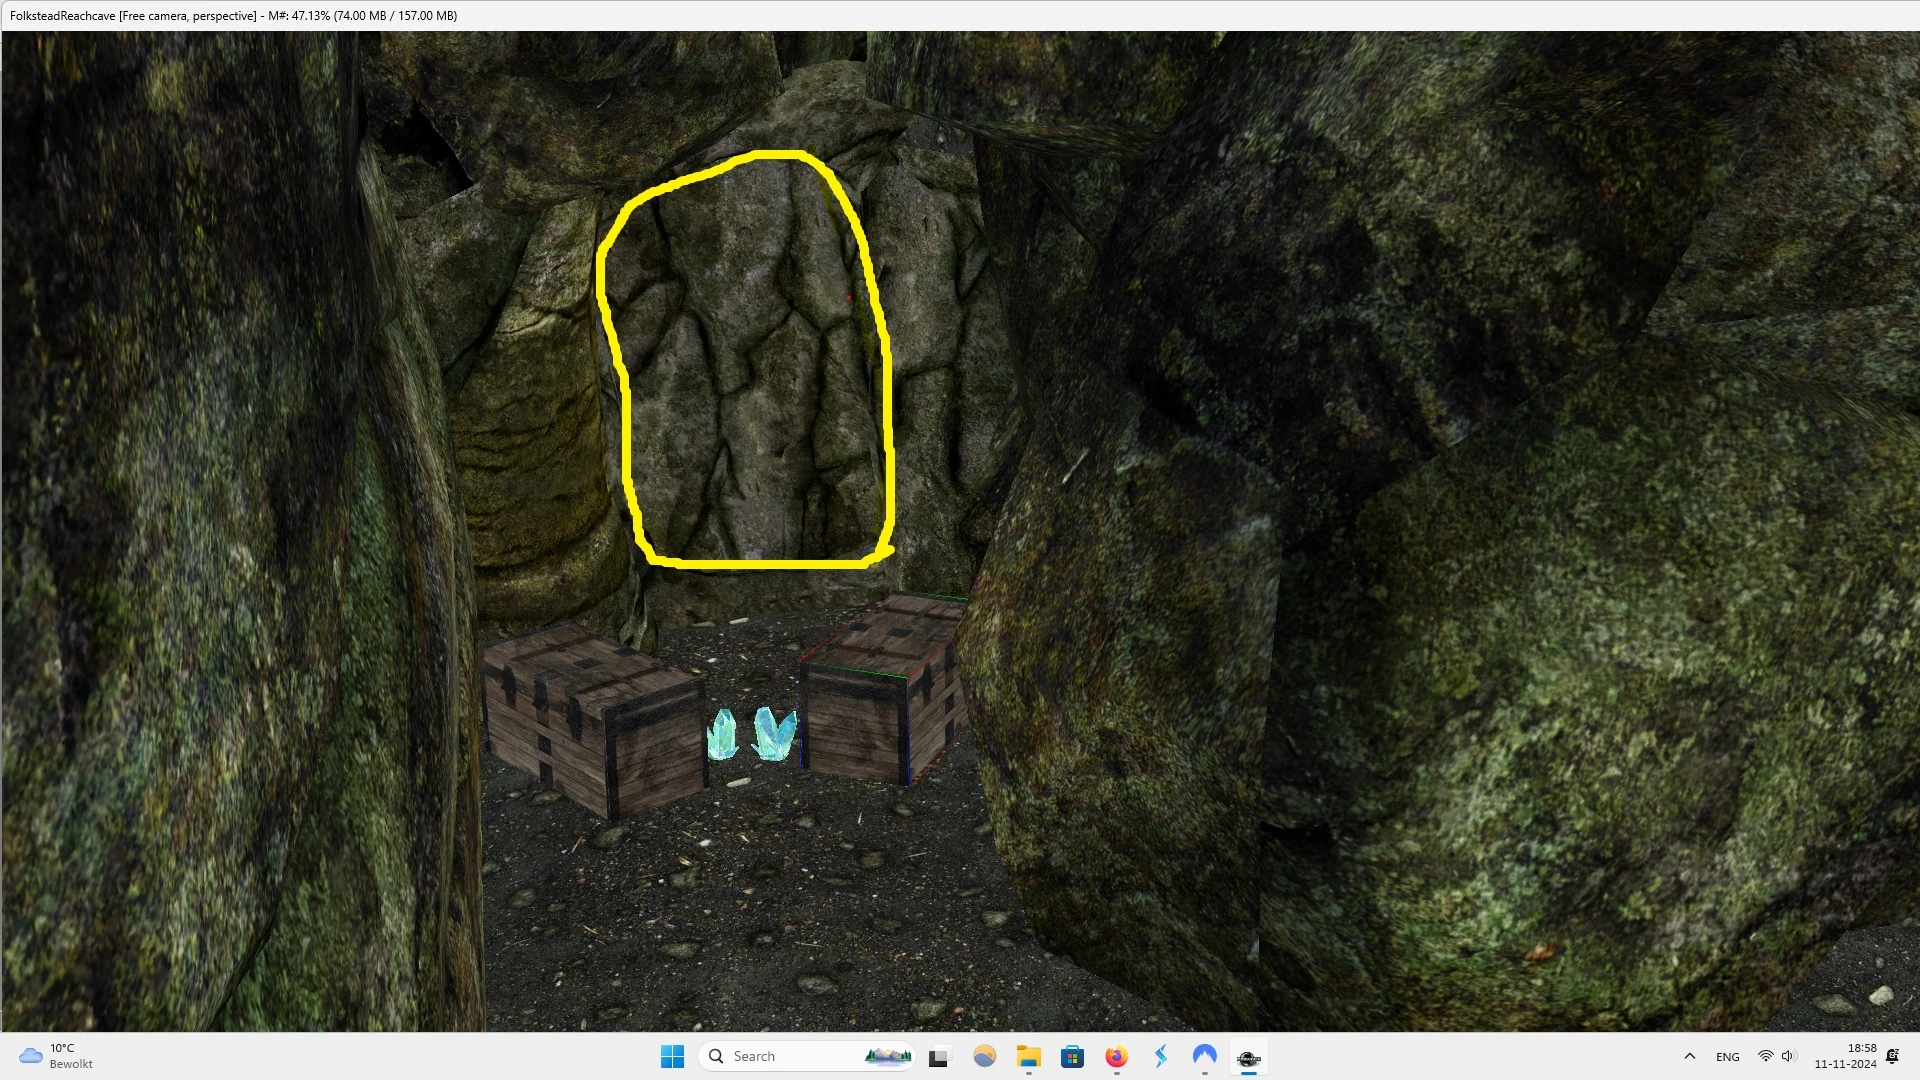Open the weather widget showing 10°C
Image resolution: width=1920 pixels, height=1080 pixels.
pyautogui.click(x=56, y=1056)
